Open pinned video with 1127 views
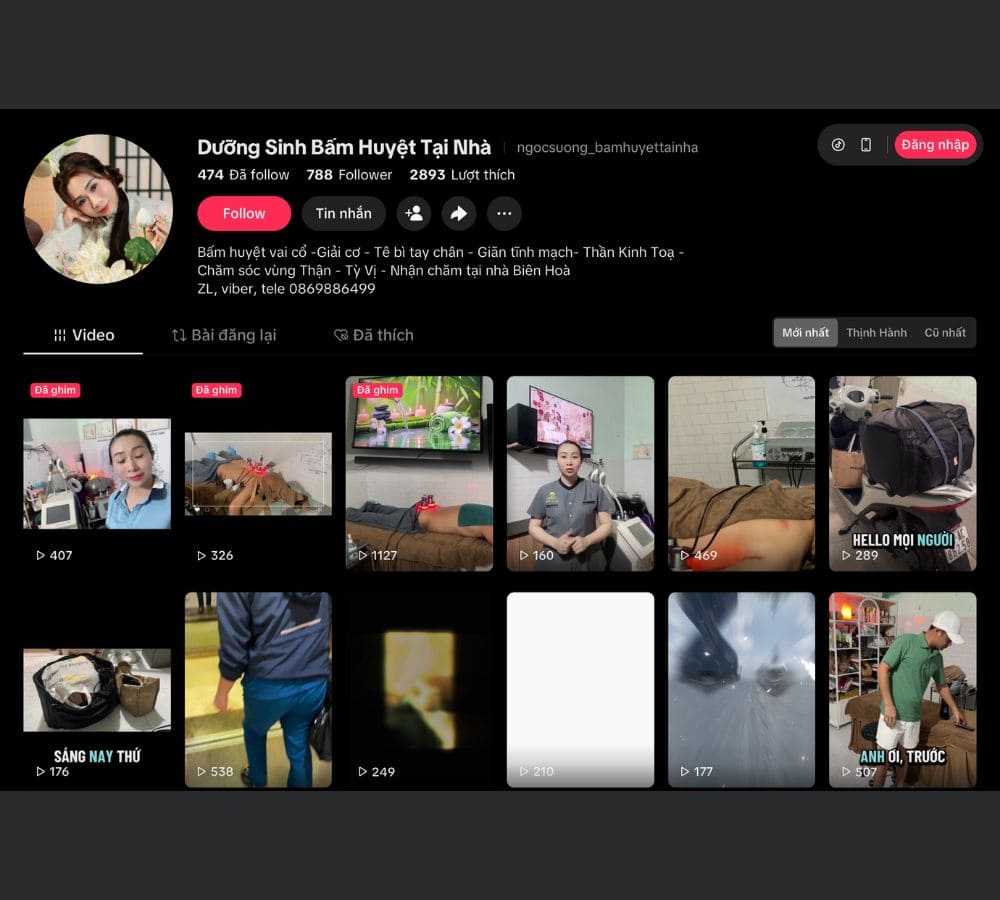 (x=419, y=473)
